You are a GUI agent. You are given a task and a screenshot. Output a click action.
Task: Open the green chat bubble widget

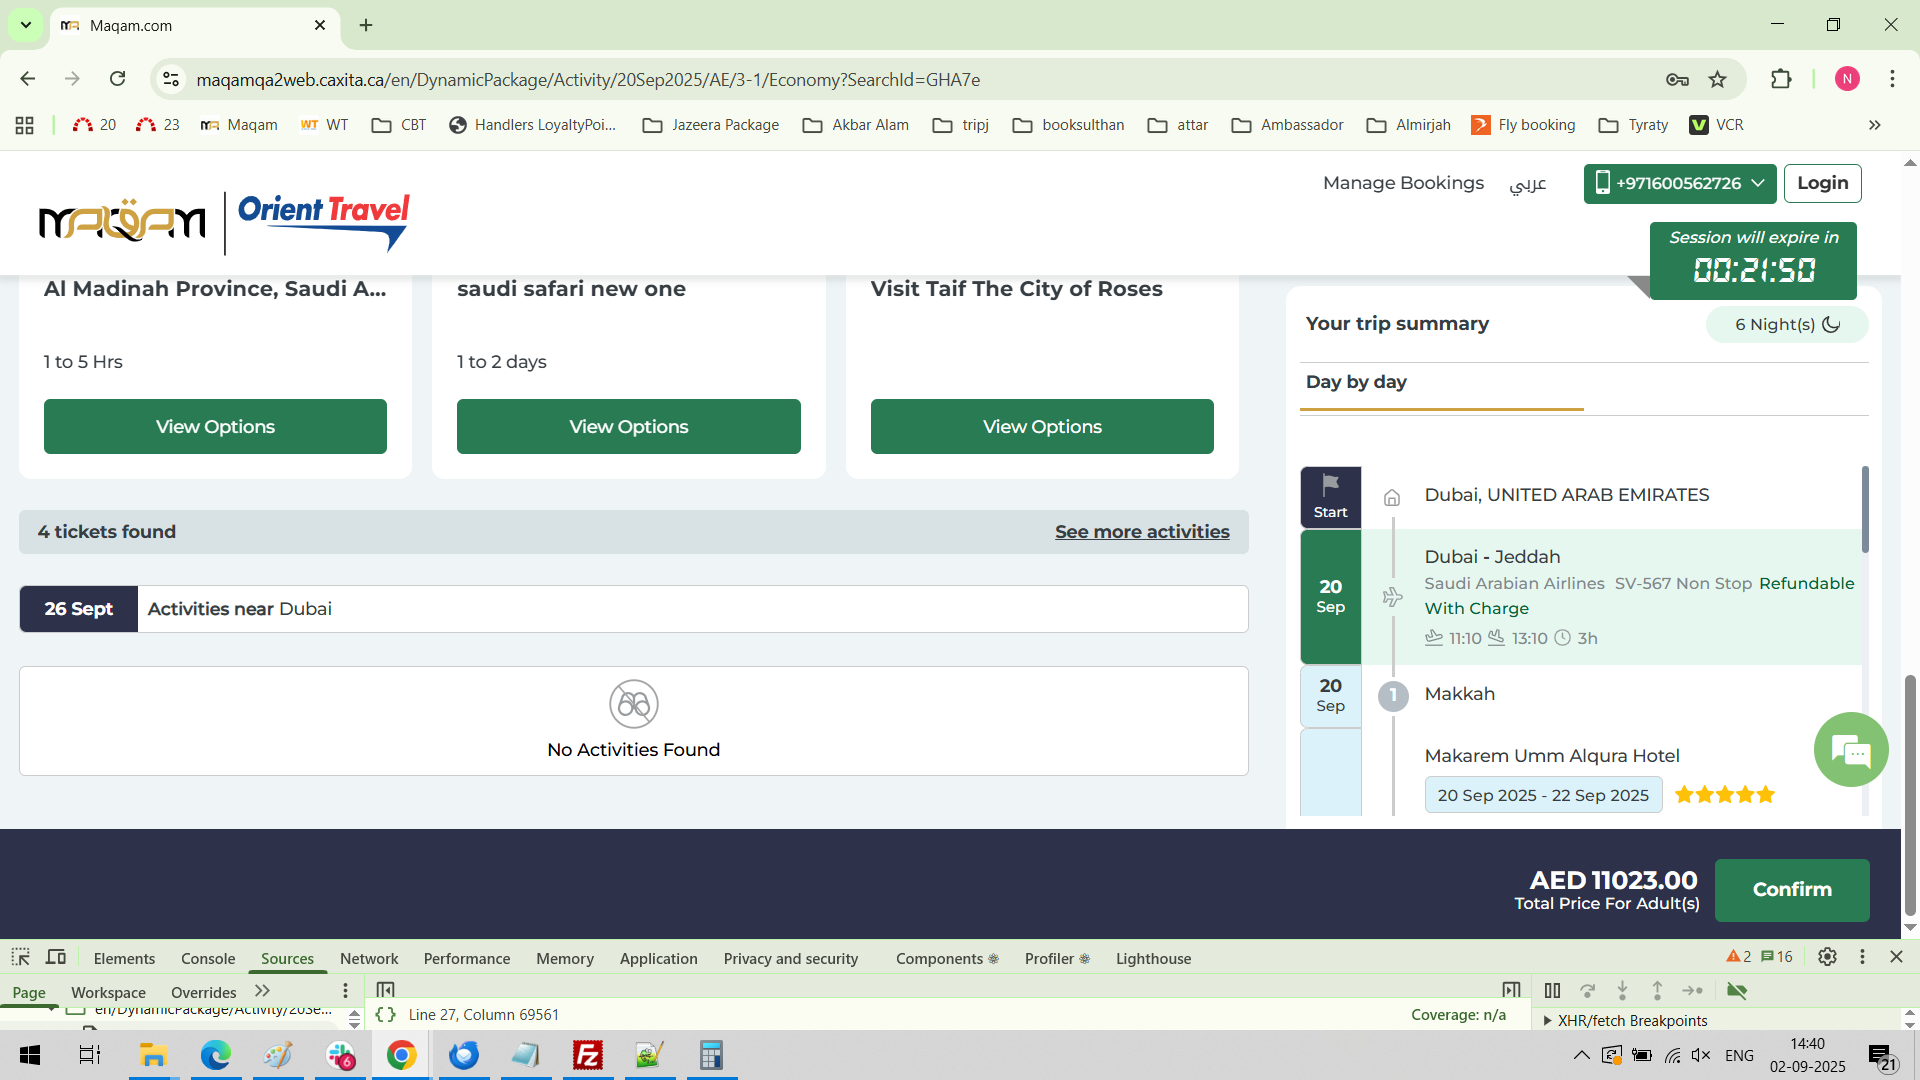click(x=1851, y=750)
